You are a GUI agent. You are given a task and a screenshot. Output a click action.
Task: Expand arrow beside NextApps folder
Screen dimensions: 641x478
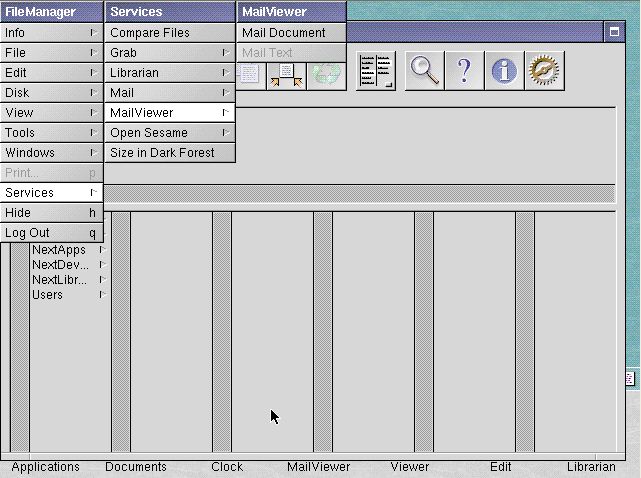tap(103, 249)
